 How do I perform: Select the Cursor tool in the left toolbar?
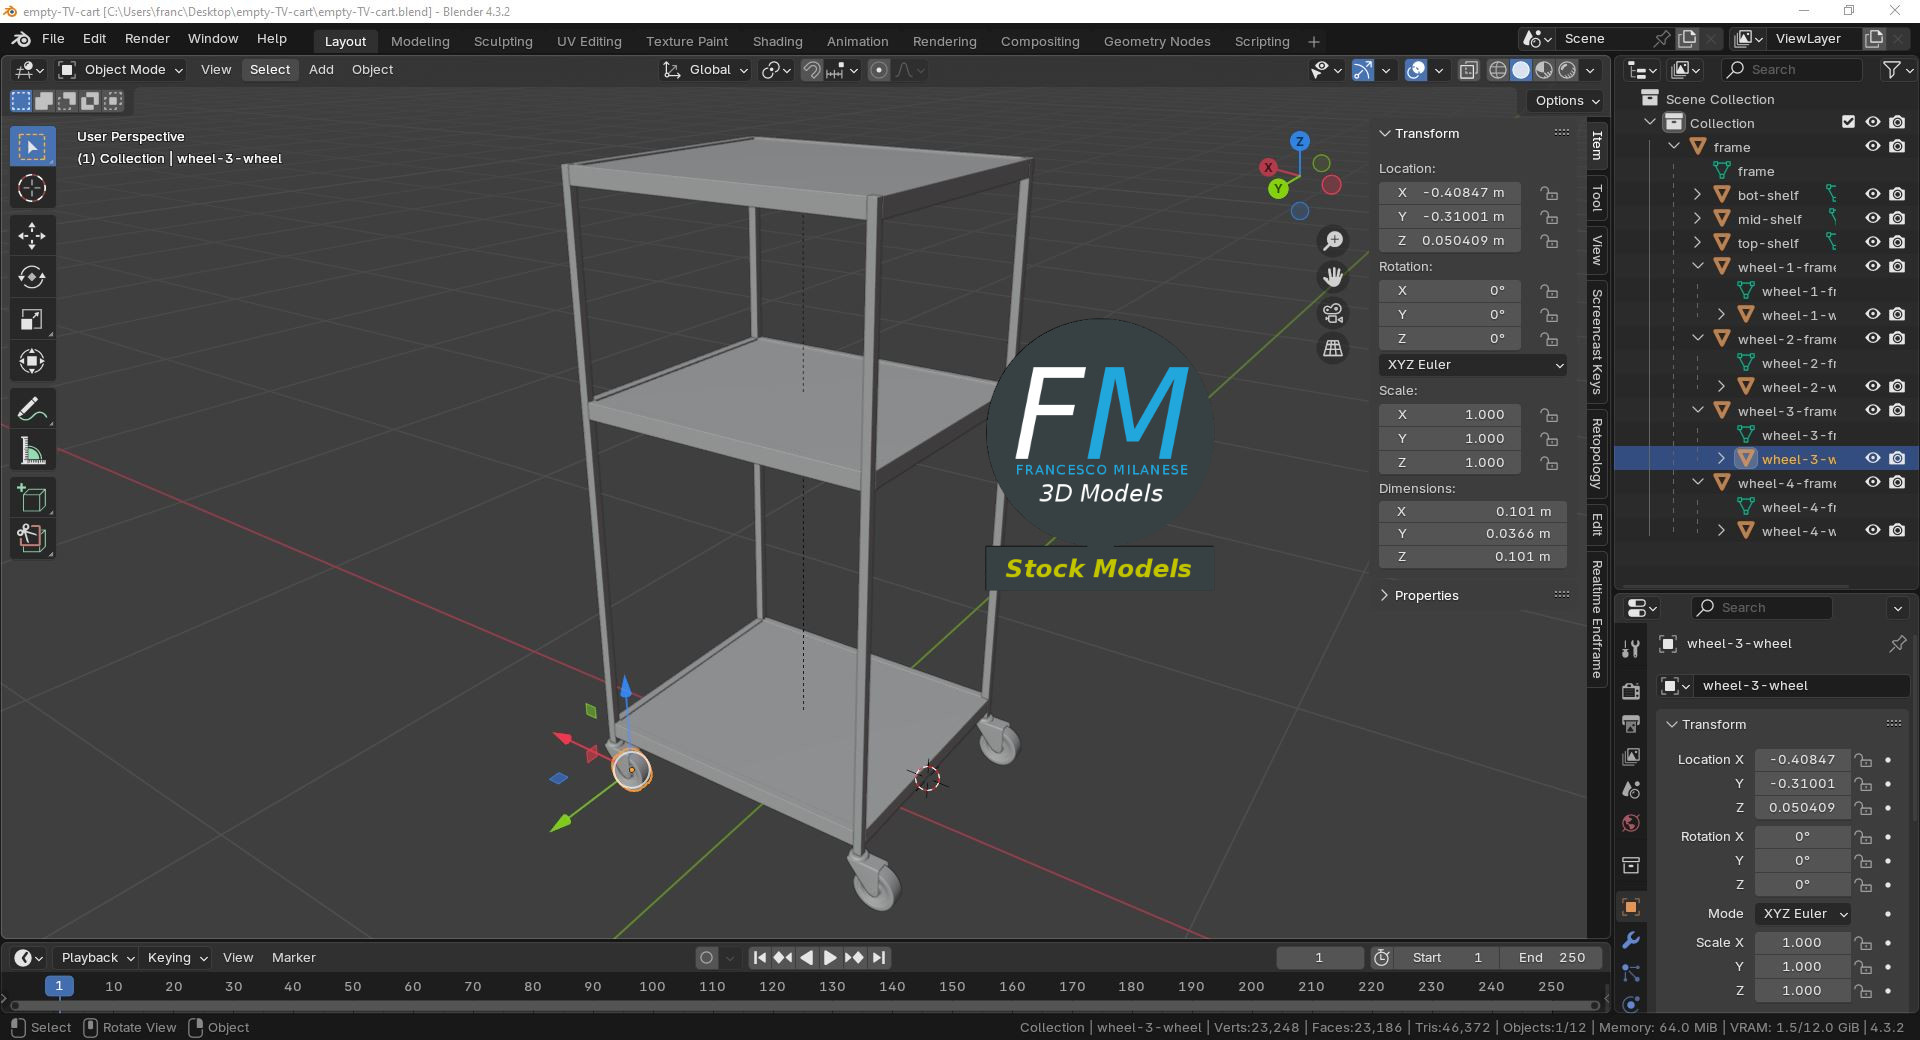click(x=32, y=188)
